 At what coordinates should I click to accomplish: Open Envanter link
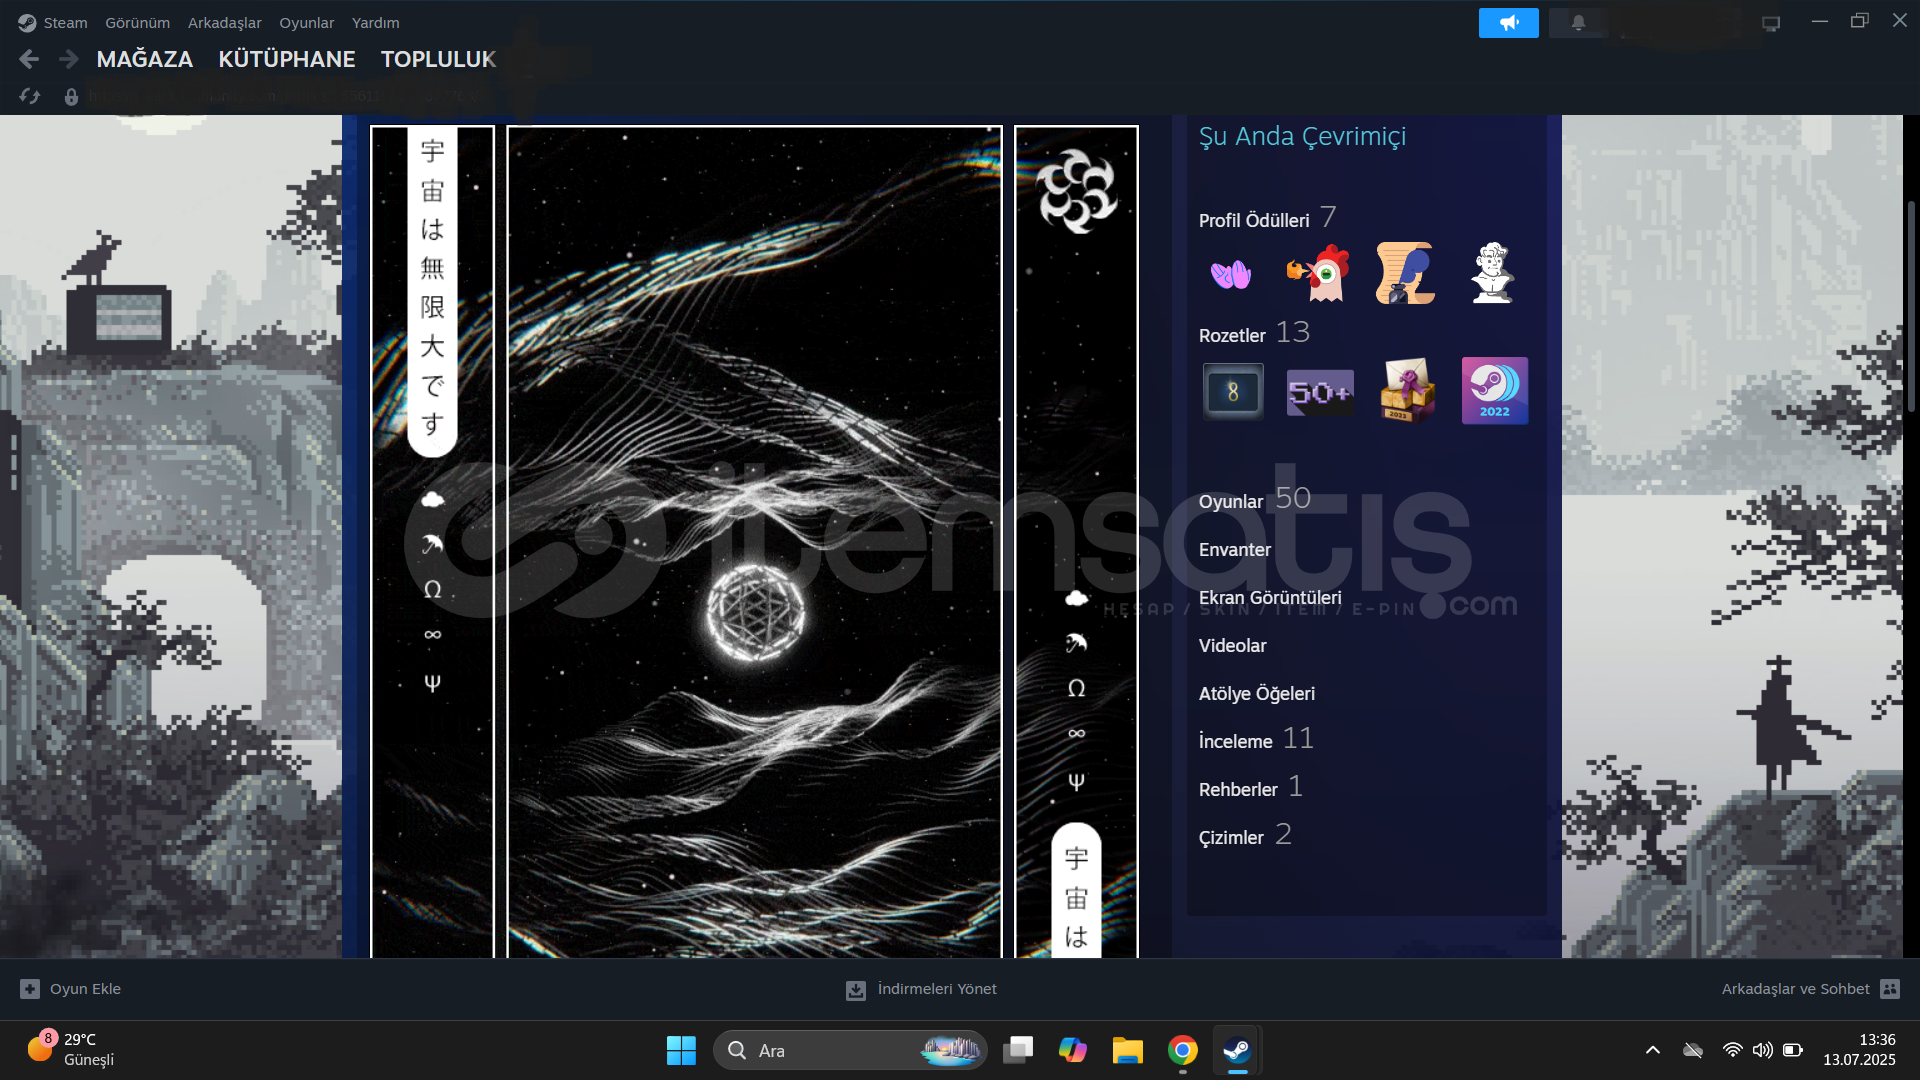coord(1235,550)
